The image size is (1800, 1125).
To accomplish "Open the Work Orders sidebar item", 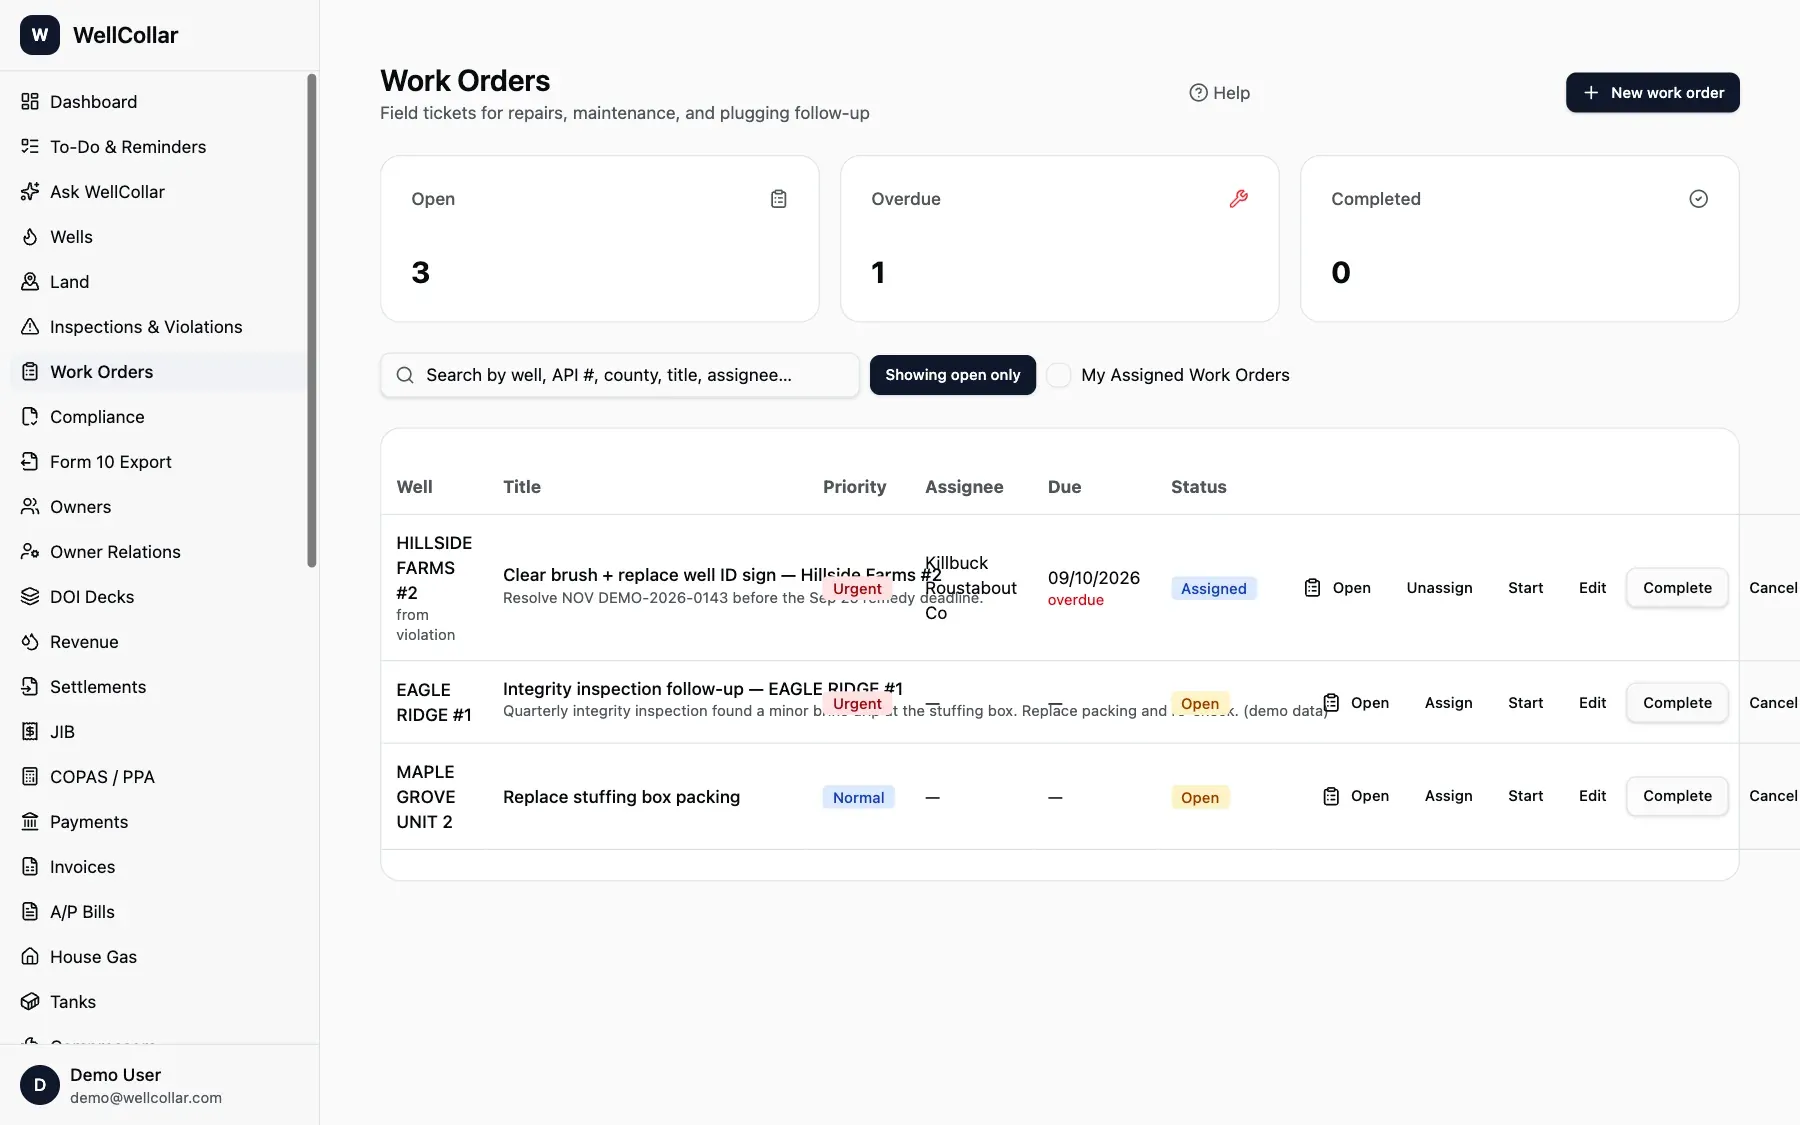I will (x=160, y=371).
